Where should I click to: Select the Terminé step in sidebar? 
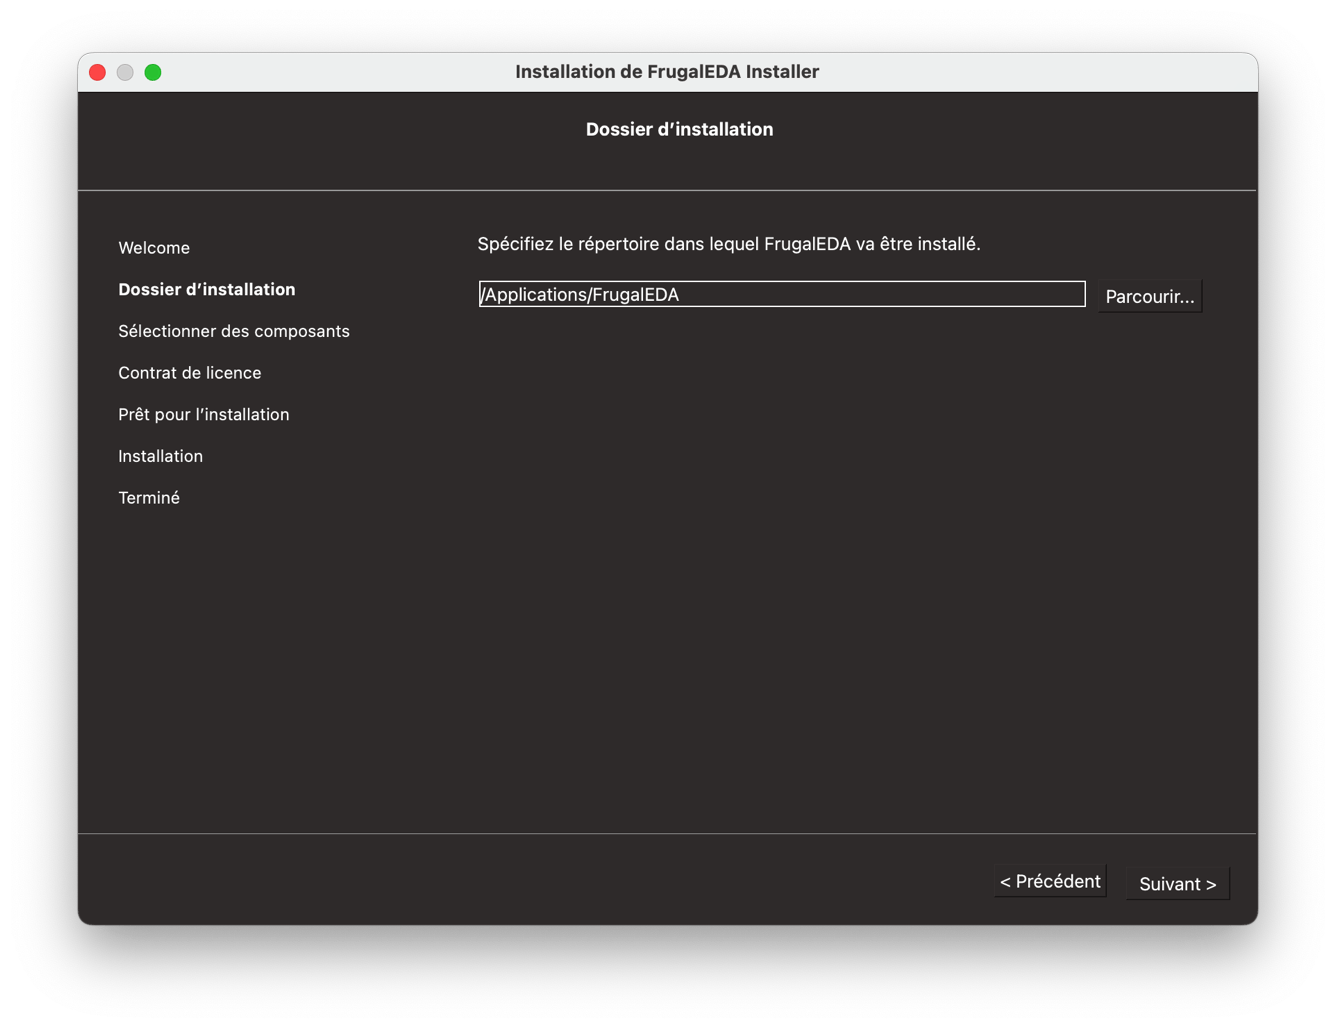click(x=149, y=498)
